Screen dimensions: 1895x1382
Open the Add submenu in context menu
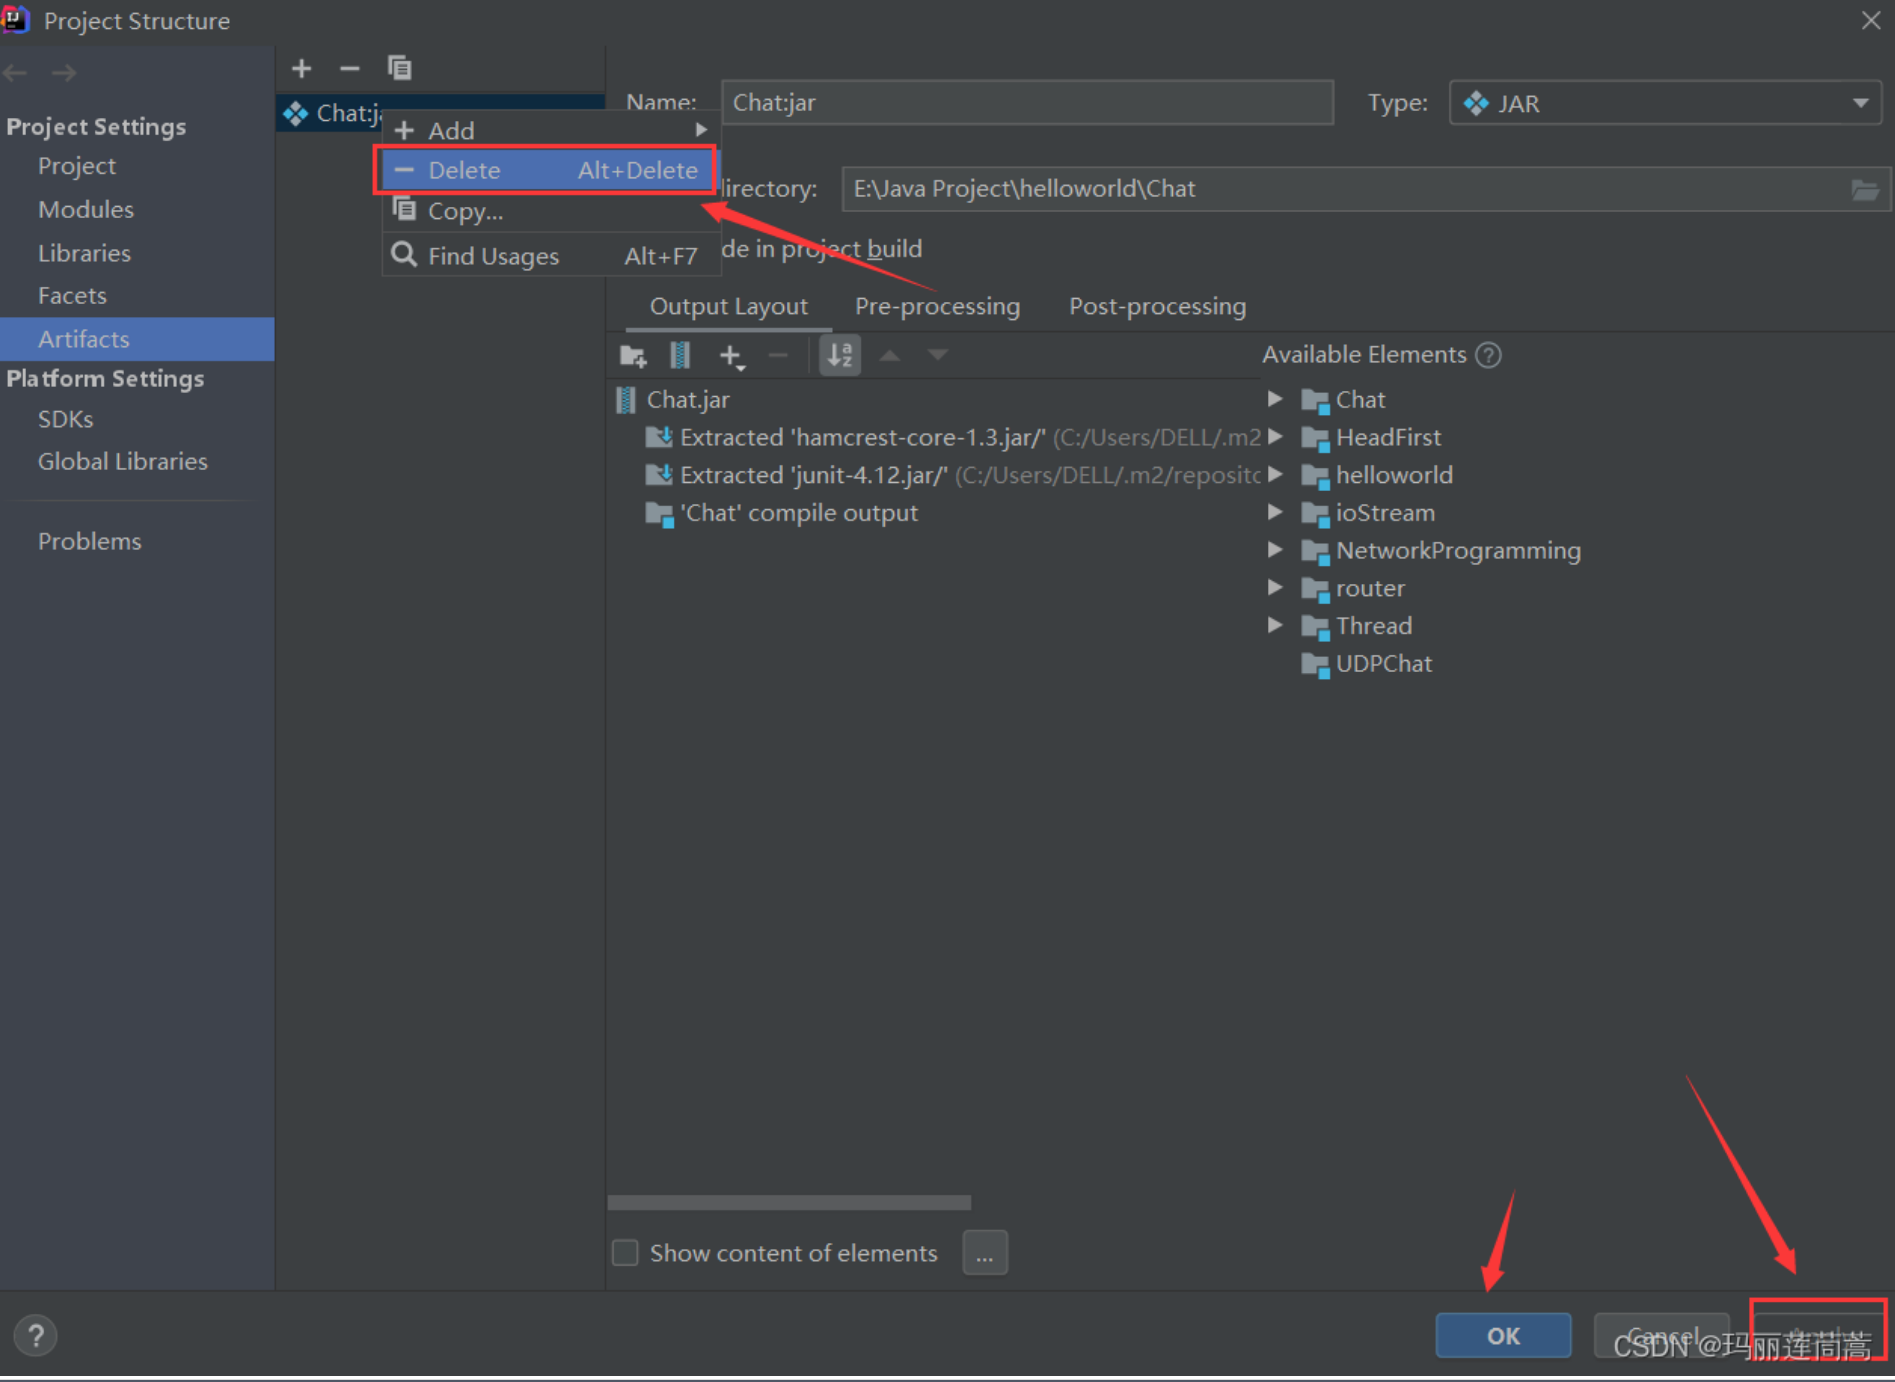(x=551, y=130)
